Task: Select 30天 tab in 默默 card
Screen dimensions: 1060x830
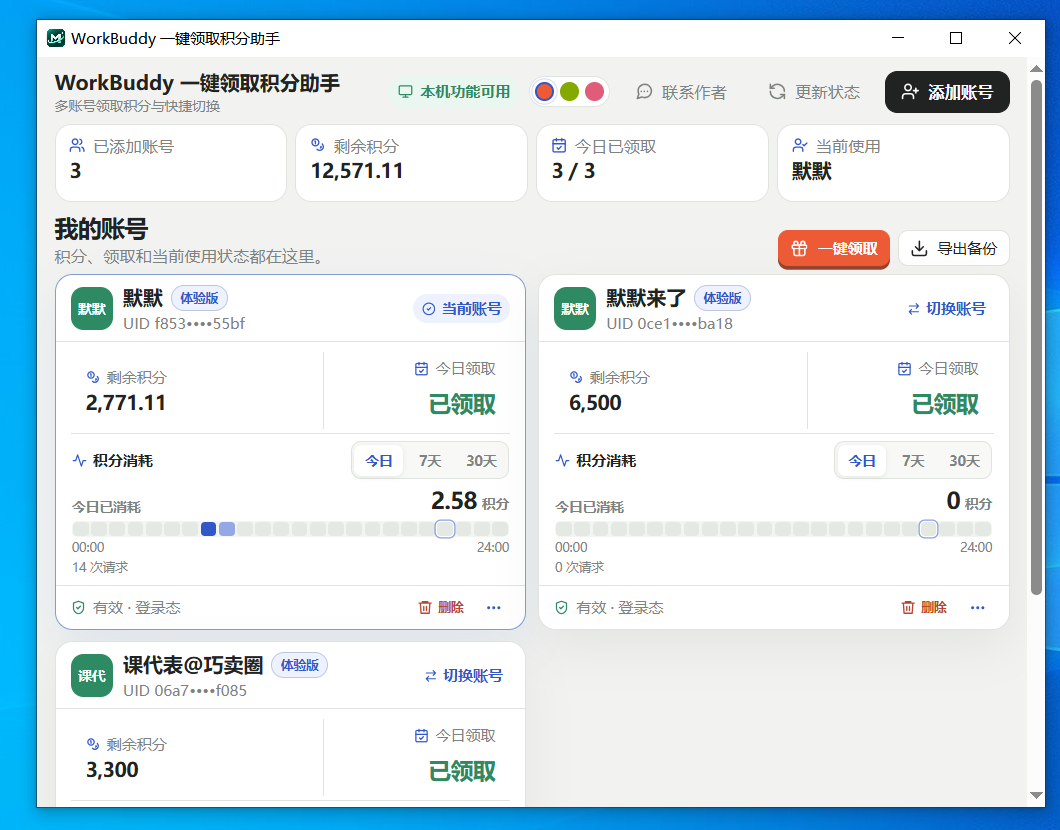Action: coord(481,461)
